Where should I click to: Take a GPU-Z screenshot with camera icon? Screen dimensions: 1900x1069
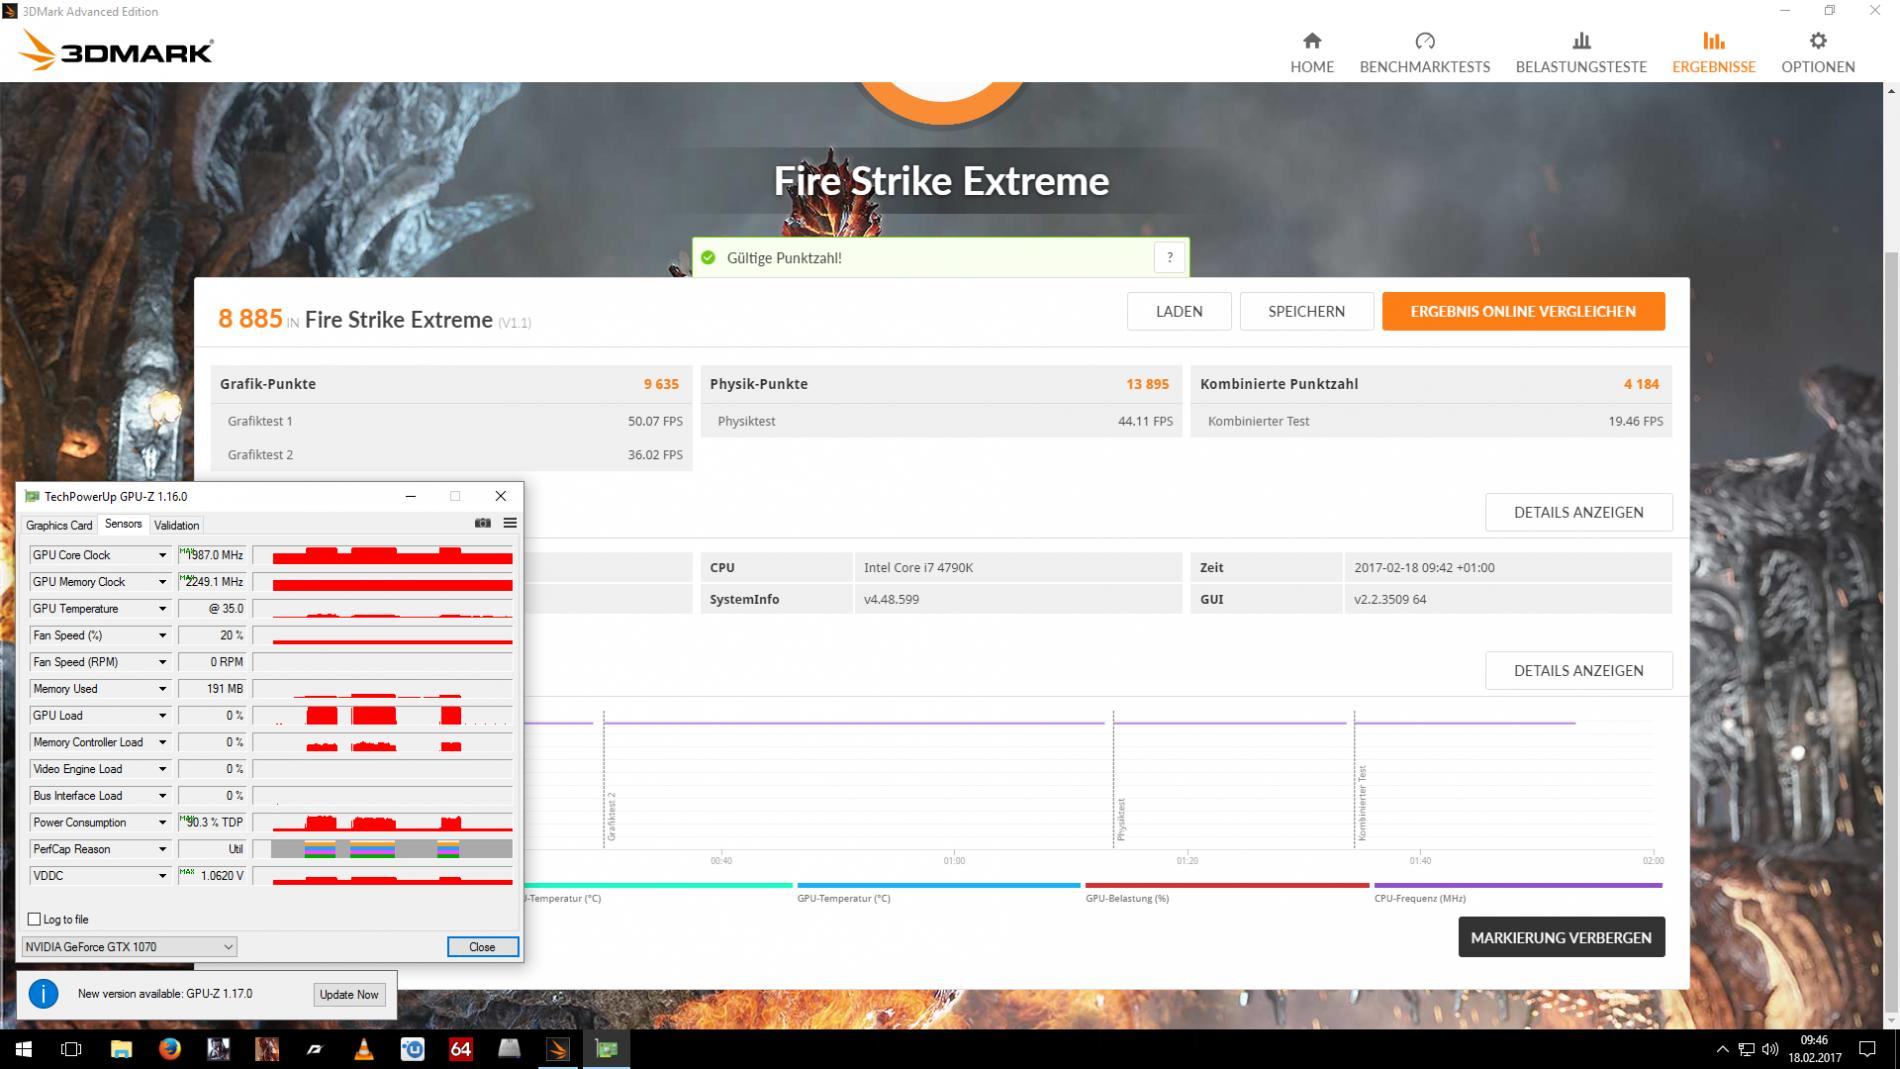tap(482, 523)
